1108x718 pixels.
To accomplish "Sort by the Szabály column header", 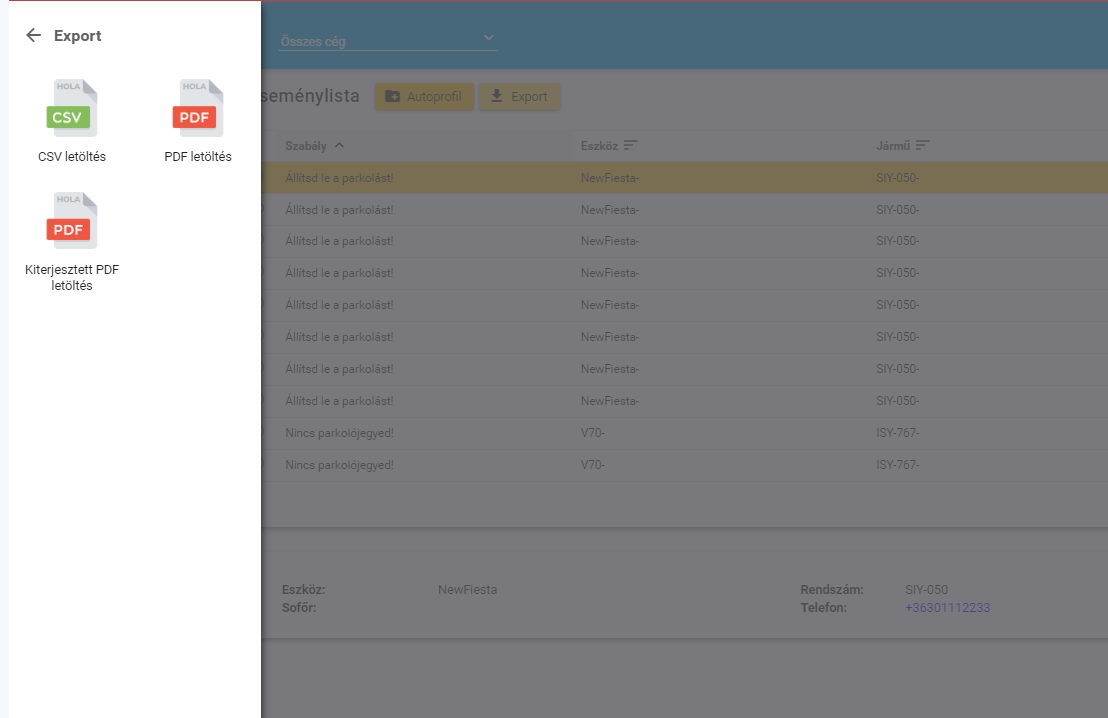I will pyautogui.click(x=305, y=146).
